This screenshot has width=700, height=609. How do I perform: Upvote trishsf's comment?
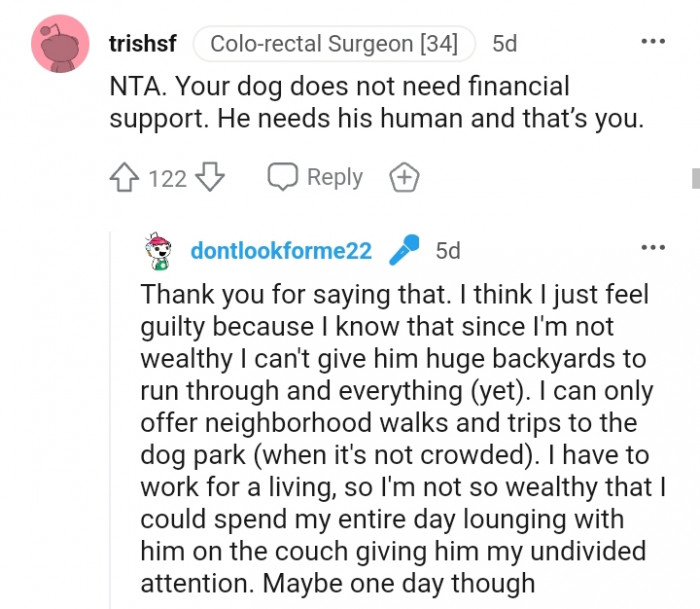125,178
